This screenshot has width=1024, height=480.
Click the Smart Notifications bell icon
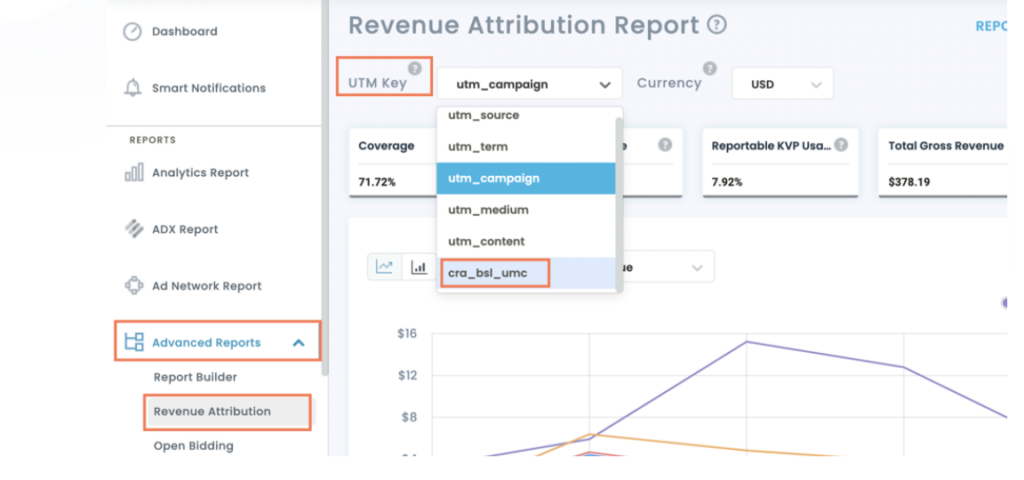point(132,88)
